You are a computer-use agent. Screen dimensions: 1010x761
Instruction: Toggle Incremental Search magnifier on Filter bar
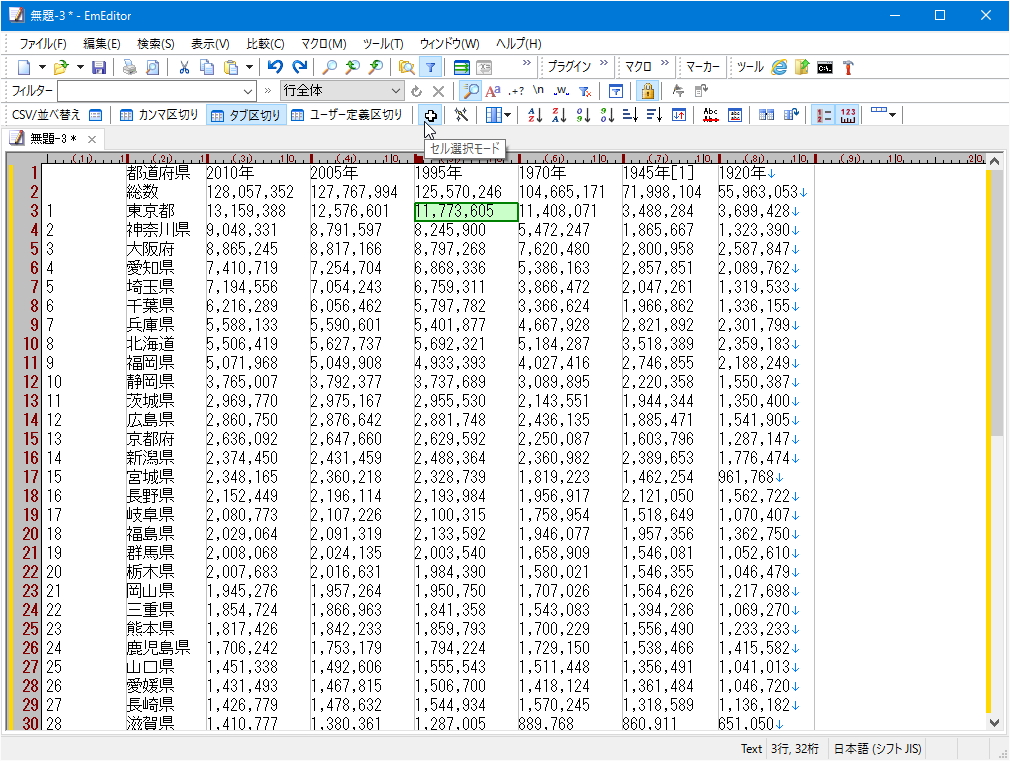pos(472,92)
